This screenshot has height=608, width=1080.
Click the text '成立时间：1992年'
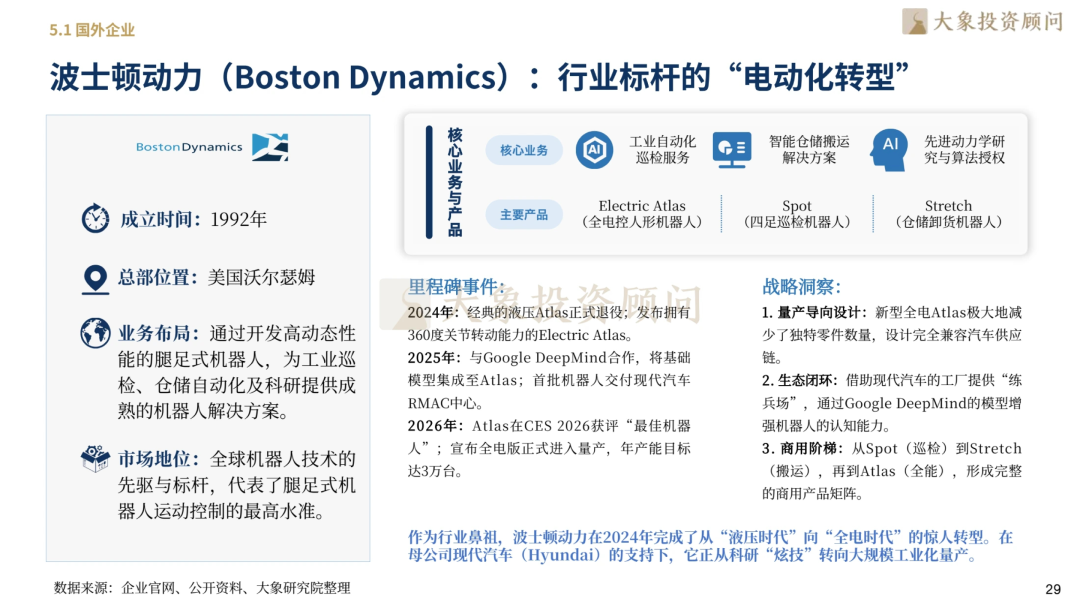click(x=194, y=220)
